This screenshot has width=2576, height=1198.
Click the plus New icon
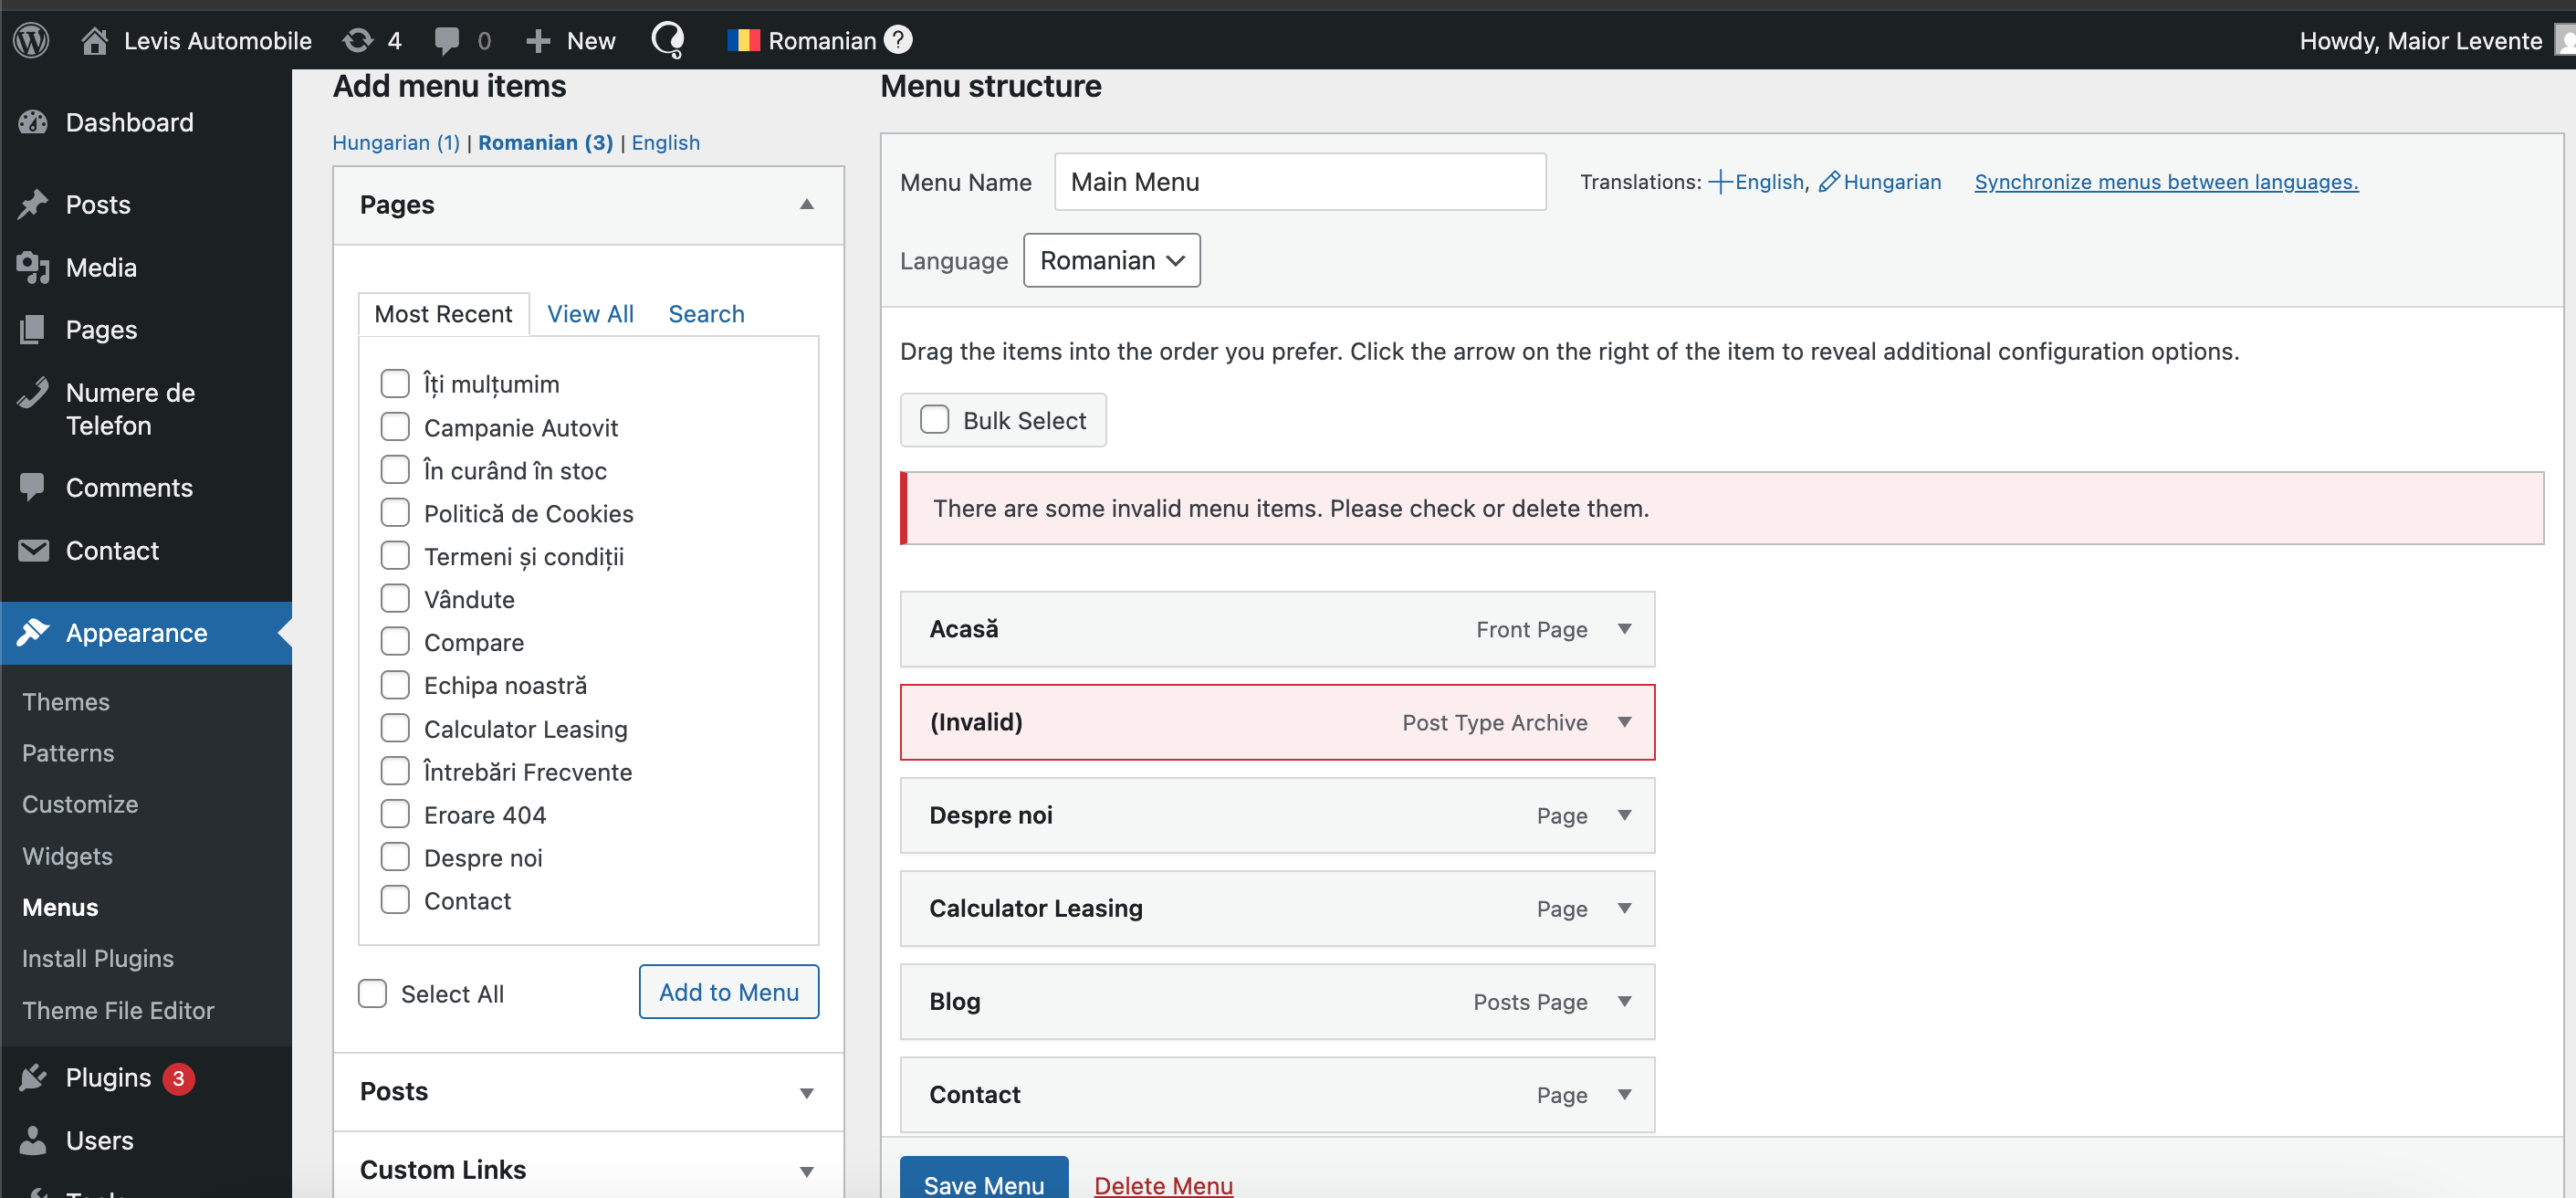(538, 40)
